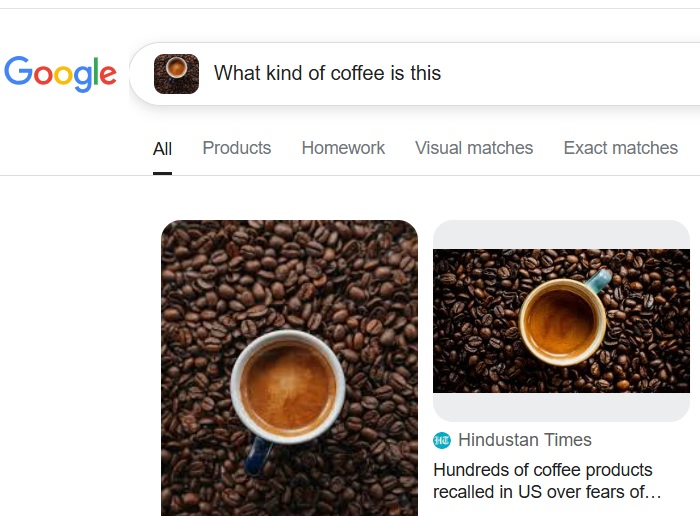The height and width of the screenshot is (516, 700).
Task: Click the teal-handled cup in the Hindustan Times image
Action: pos(562,321)
